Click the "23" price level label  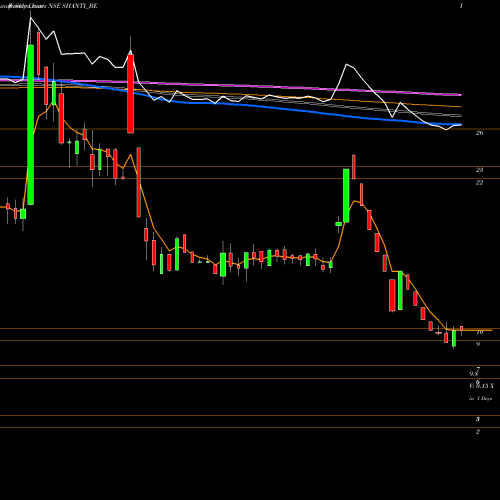click(479, 170)
